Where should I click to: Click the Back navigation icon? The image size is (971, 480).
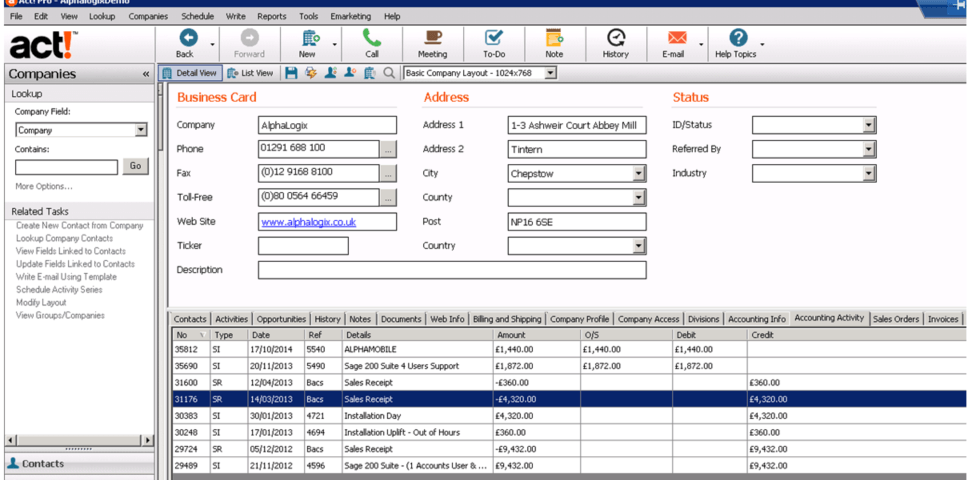[188, 38]
